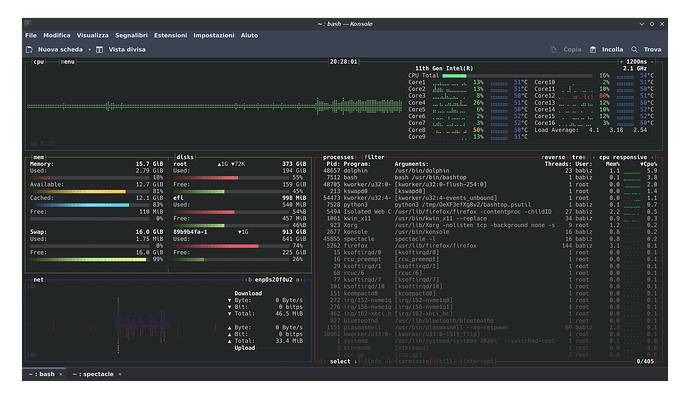
Task: Toggle reverse sorting in processes panel
Action: click(554, 157)
